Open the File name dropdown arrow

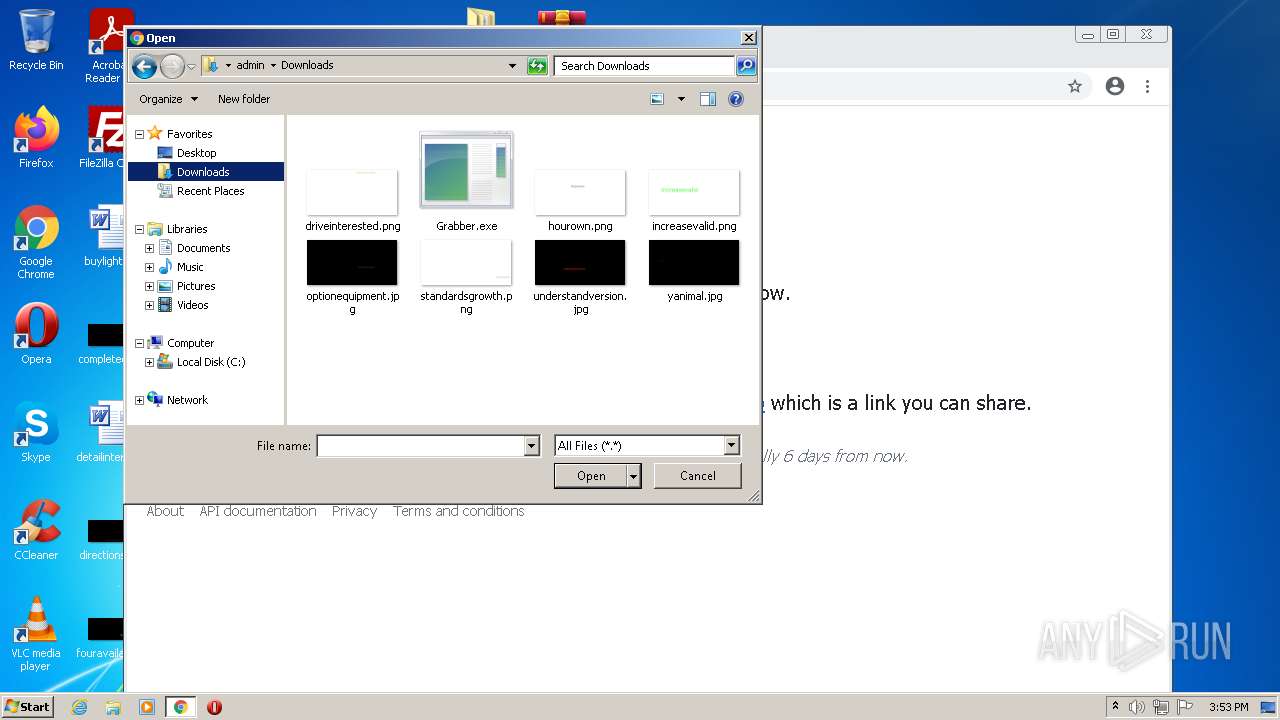(x=532, y=446)
